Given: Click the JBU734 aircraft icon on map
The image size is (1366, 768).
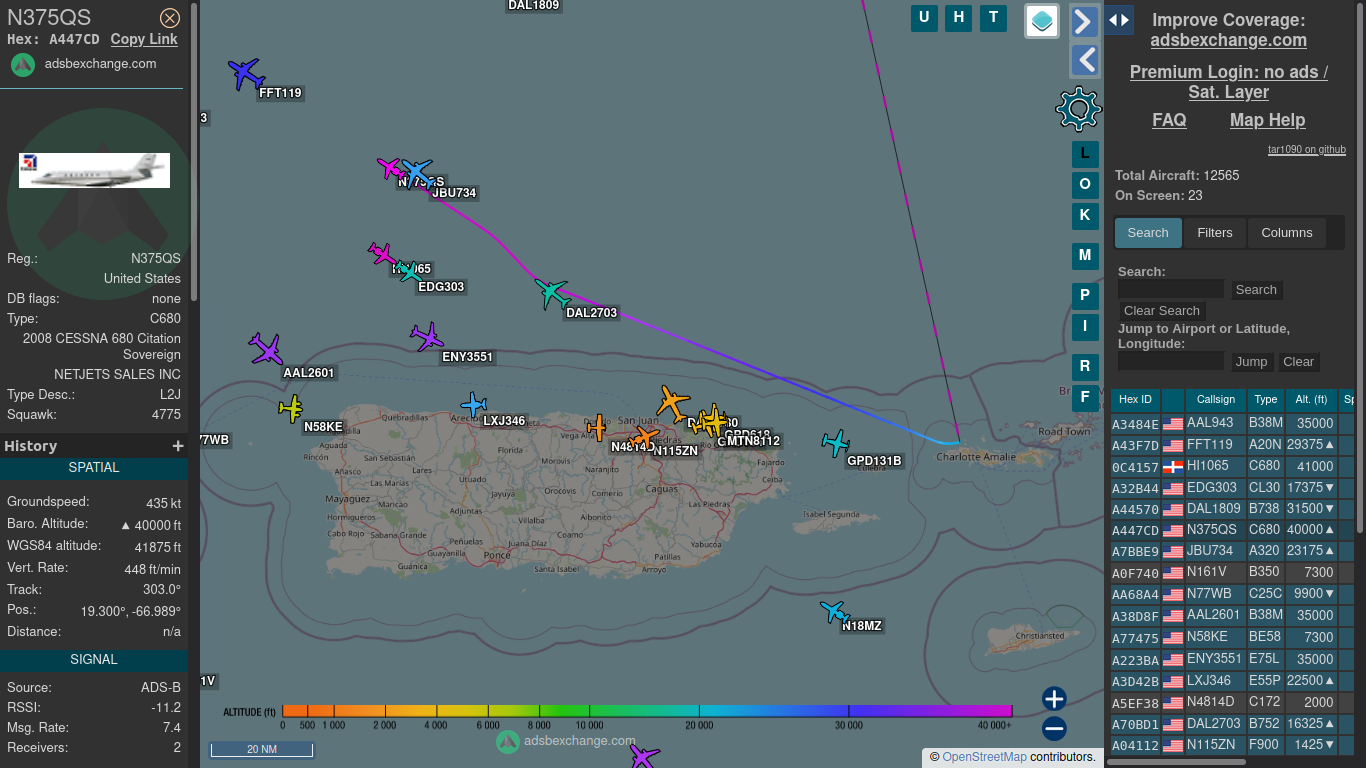Looking at the screenshot, I should pyautogui.click(x=417, y=171).
